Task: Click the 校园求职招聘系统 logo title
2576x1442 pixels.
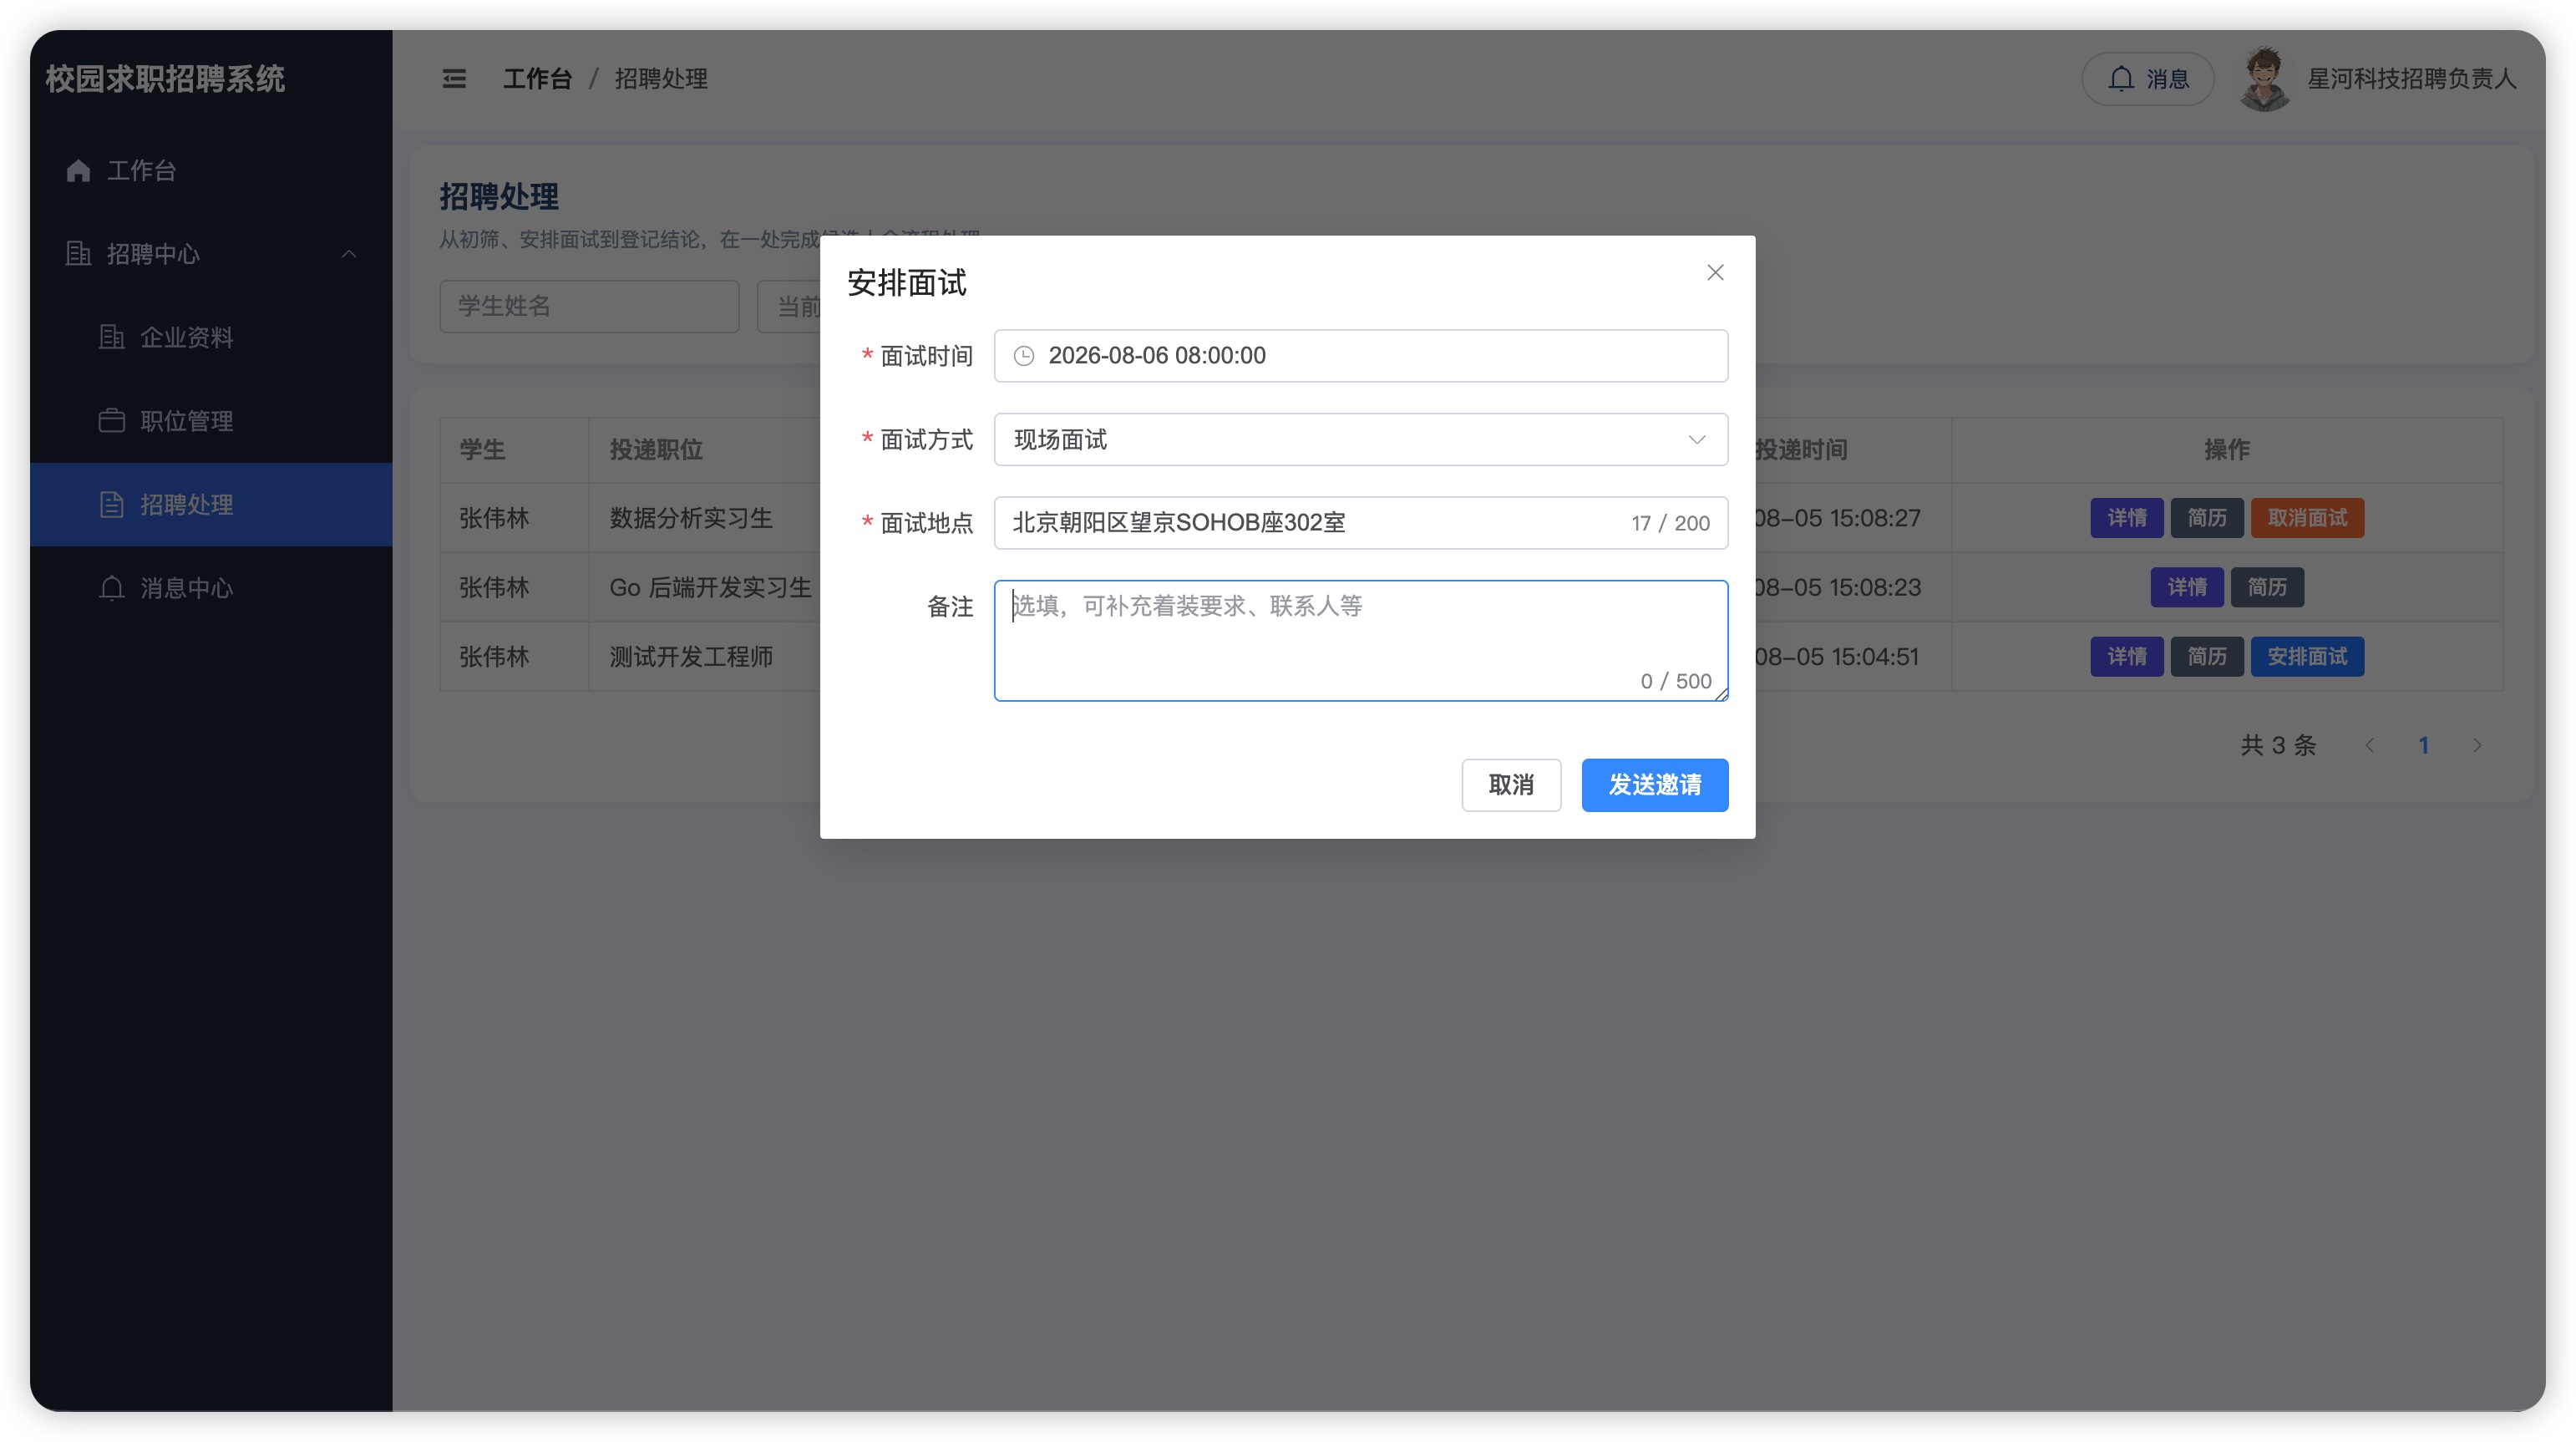Action: (x=165, y=79)
